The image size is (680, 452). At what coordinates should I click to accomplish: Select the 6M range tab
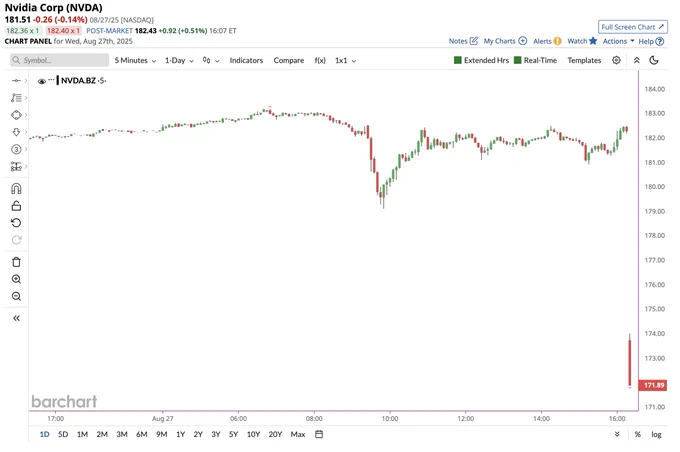(142, 434)
